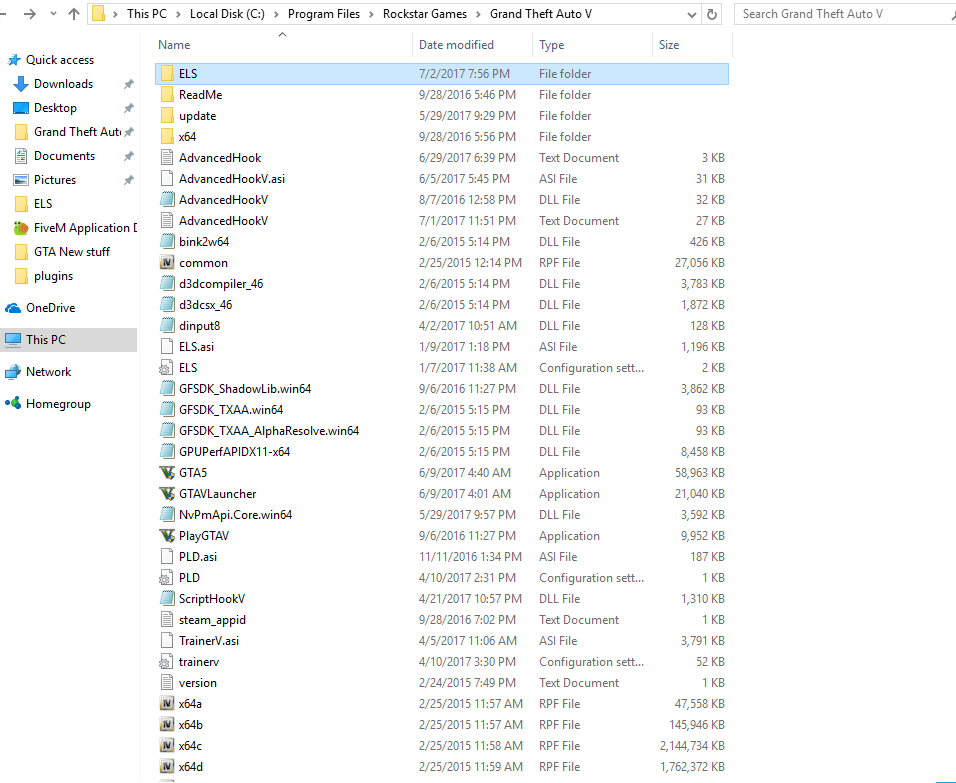The height and width of the screenshot is (783, 956).
Task: Sort by Date modified column header
Action: [456, 45]
